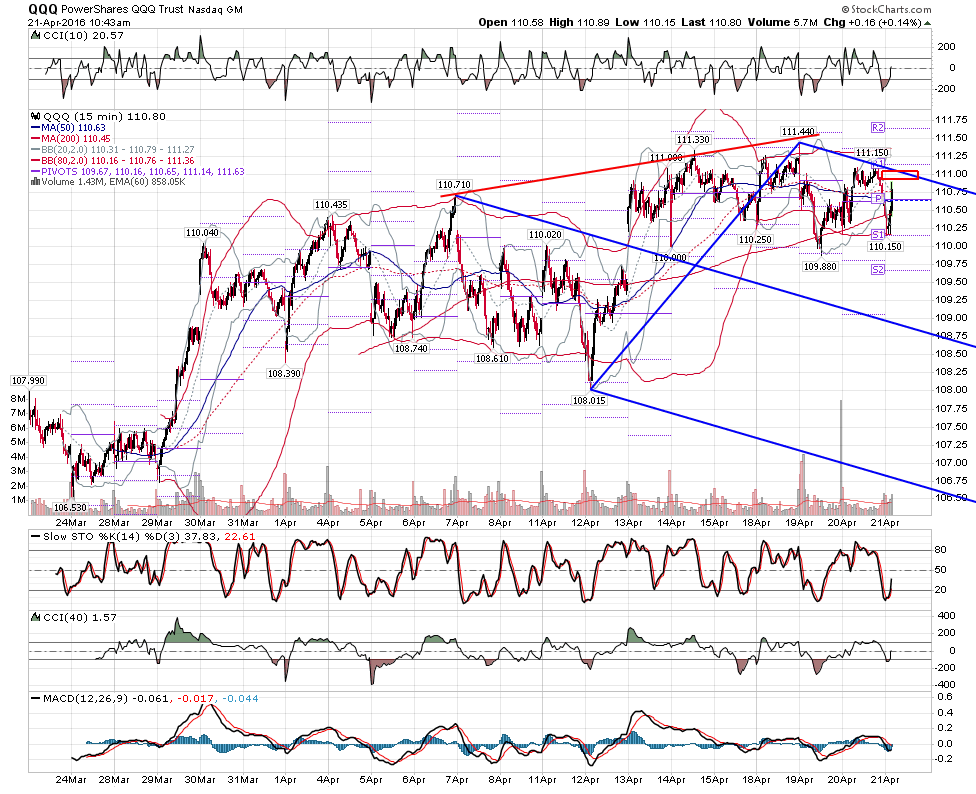The image size is (976, 794).
Task: Click the blue MA(50) legend line marker
Action: 36,128
